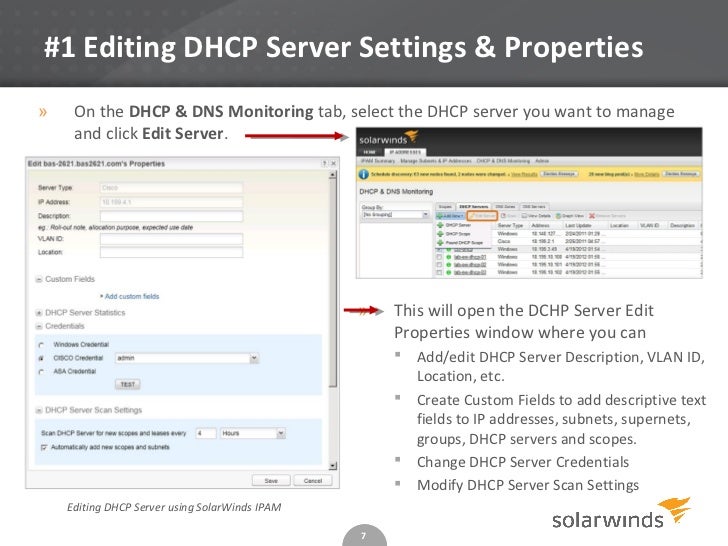Click green status dot of lab-ew-dhcp-01 row
This screenshot has width=728, height=546.
point(448,257)
